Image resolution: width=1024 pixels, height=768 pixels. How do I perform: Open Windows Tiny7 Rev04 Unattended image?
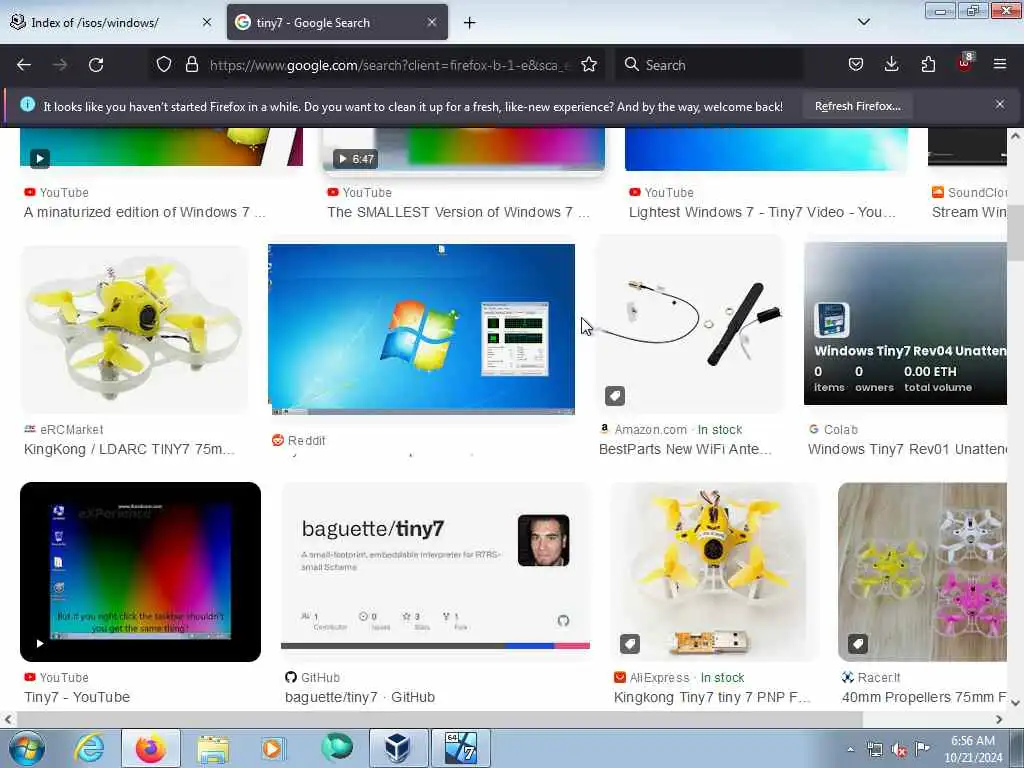pyautogui.click(x=905, y=324)
